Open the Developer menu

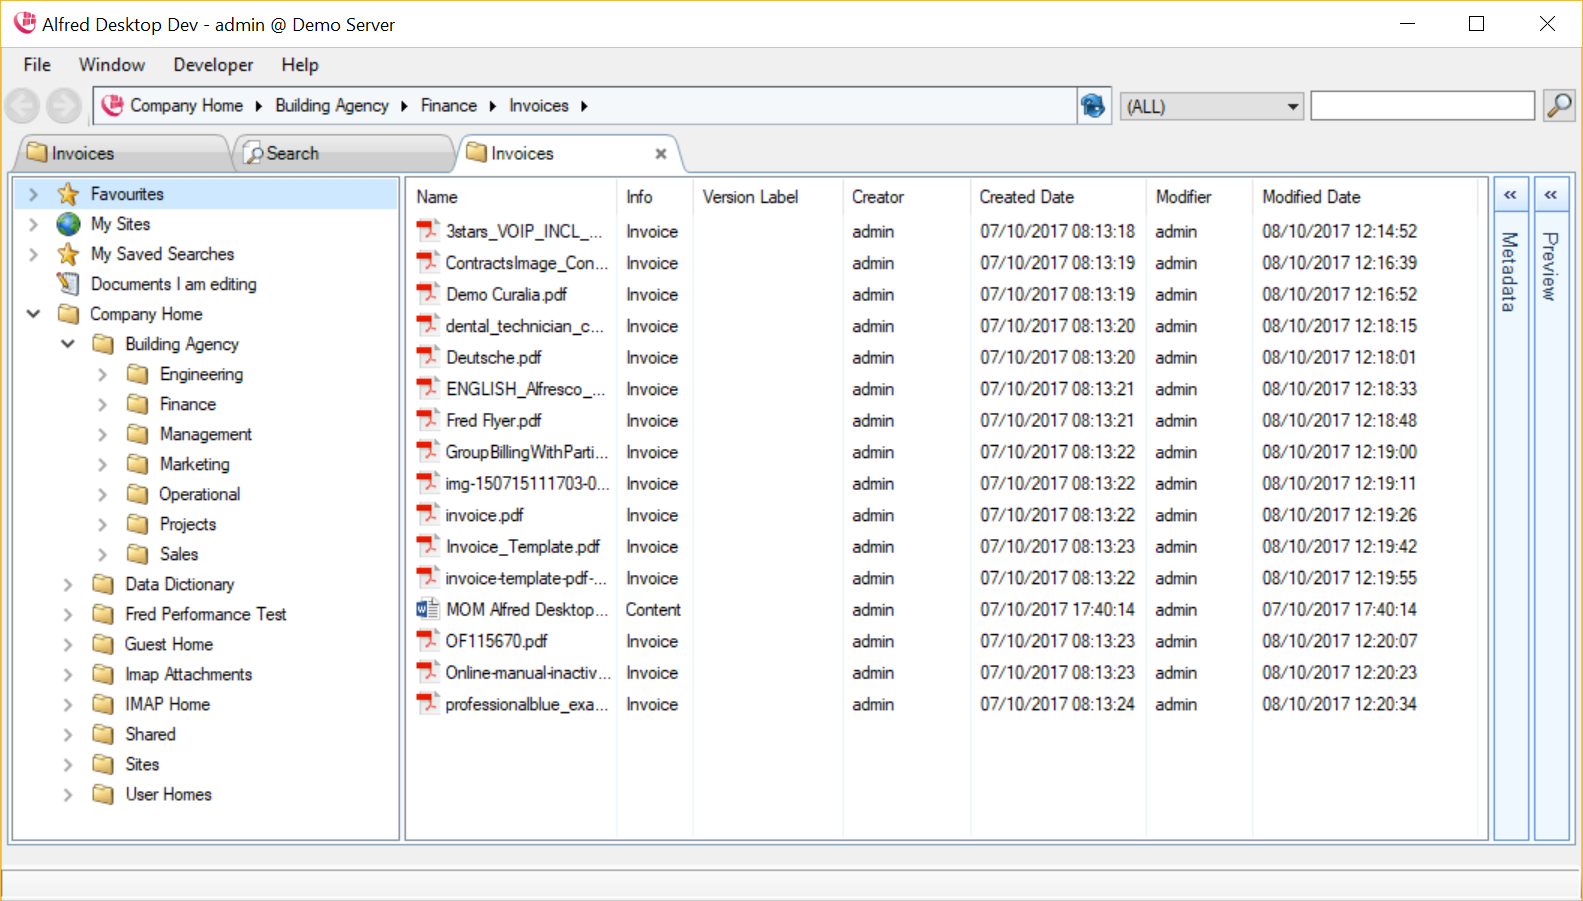(x=213, y=65)
